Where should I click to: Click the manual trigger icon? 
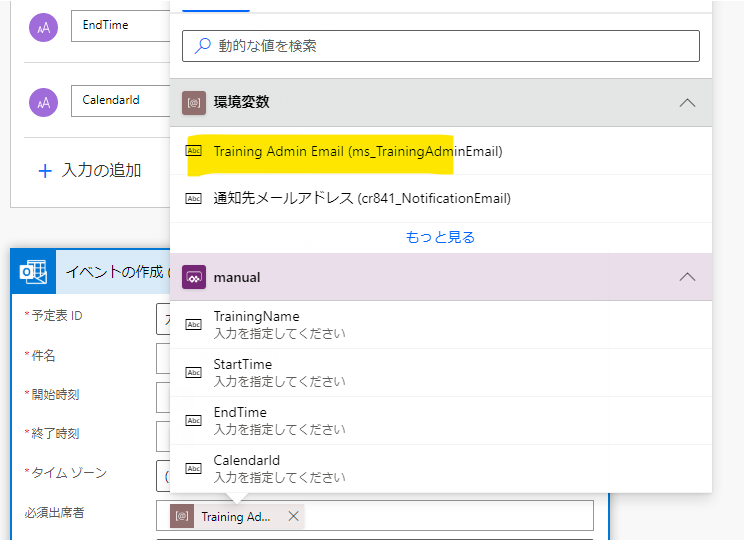pos(194,277)
